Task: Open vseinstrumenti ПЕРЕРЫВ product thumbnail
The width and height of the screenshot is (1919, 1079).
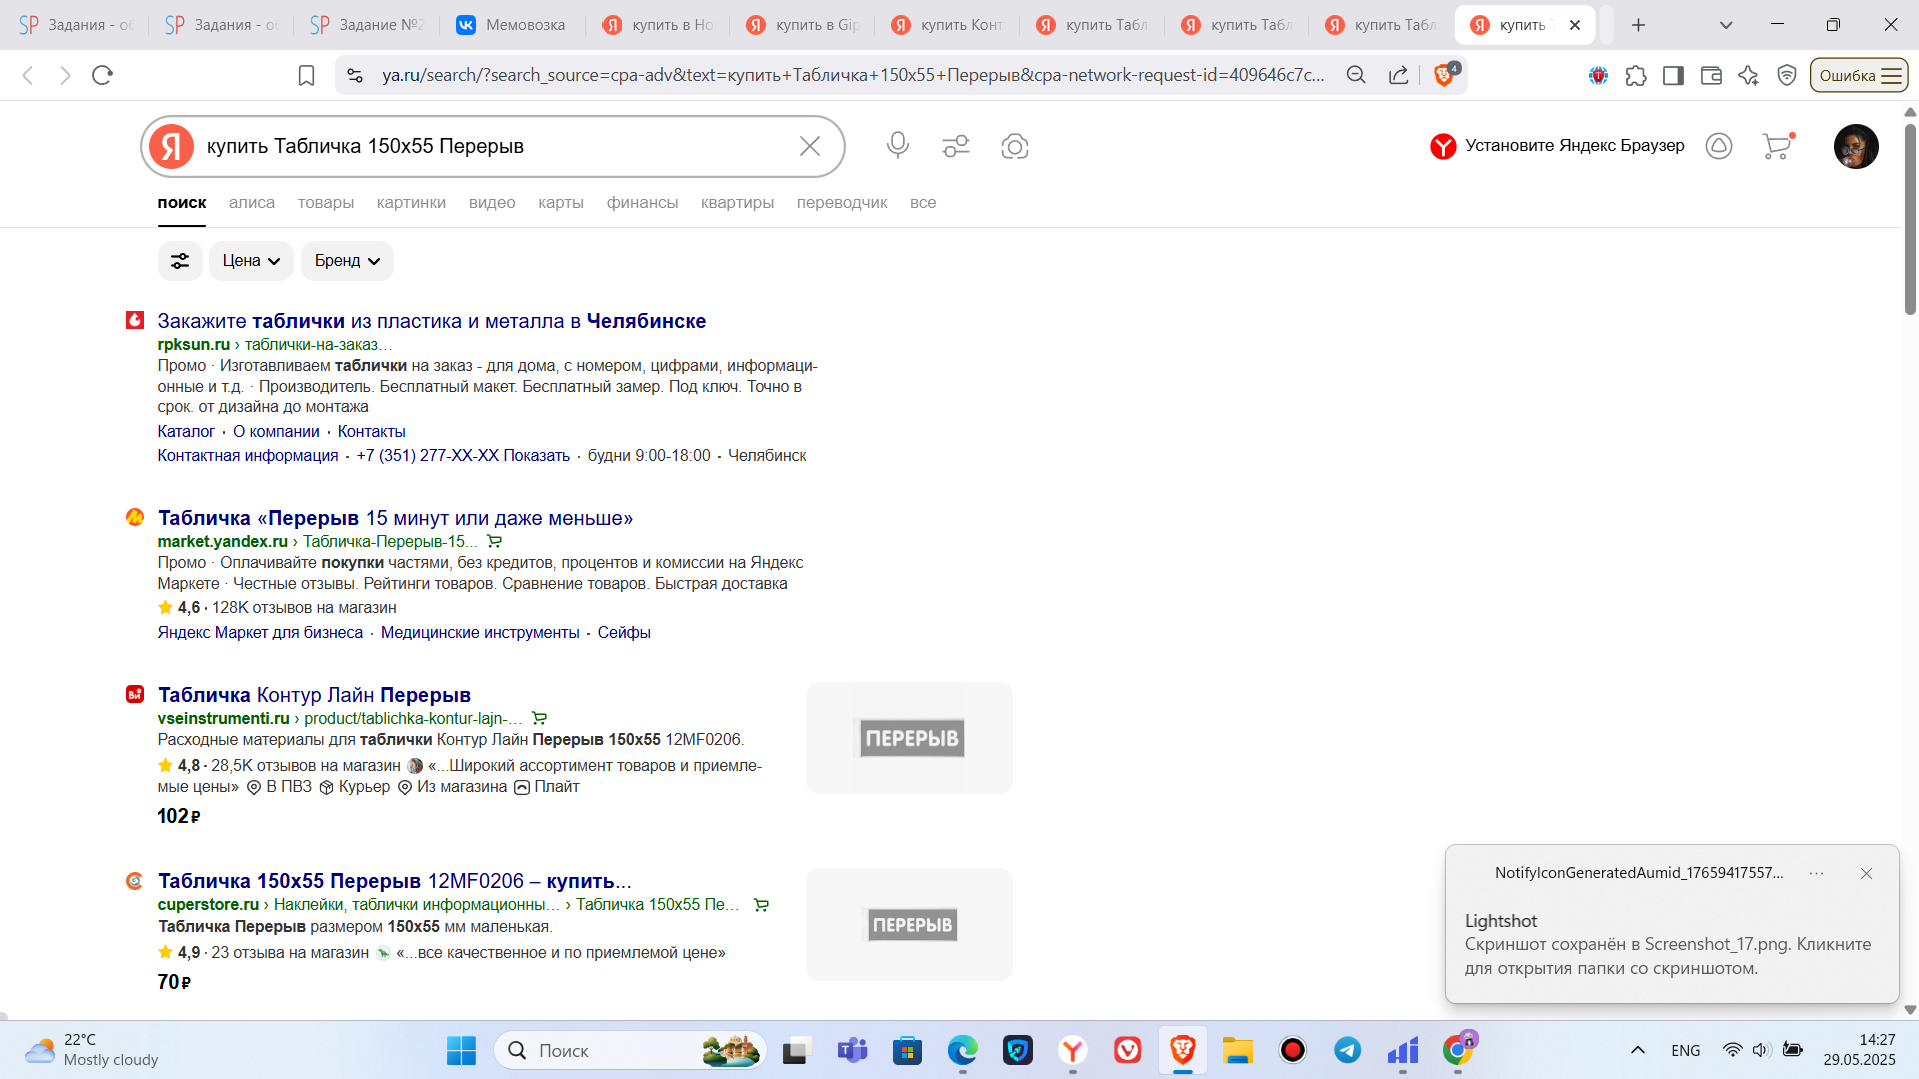Action: (x=909, y=738)
